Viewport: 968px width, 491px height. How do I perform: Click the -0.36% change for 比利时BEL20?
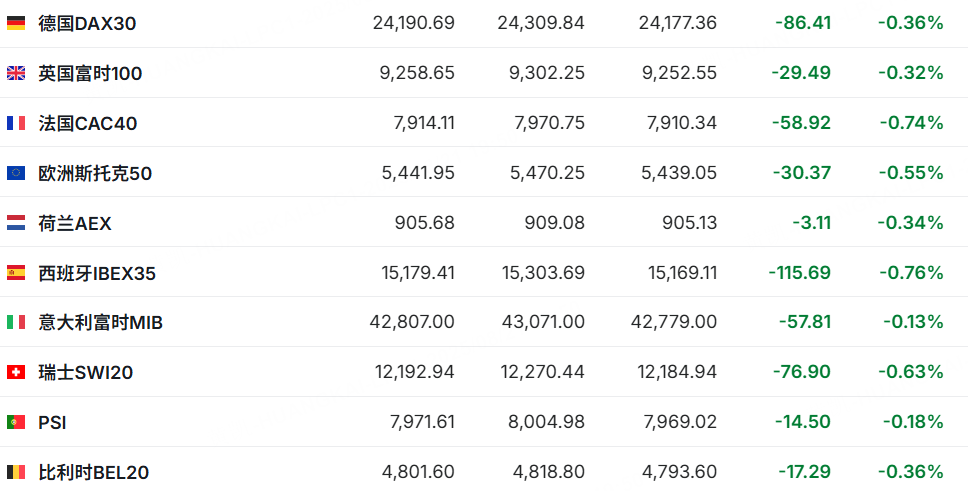pyautogui.click(x=911, y=472)
